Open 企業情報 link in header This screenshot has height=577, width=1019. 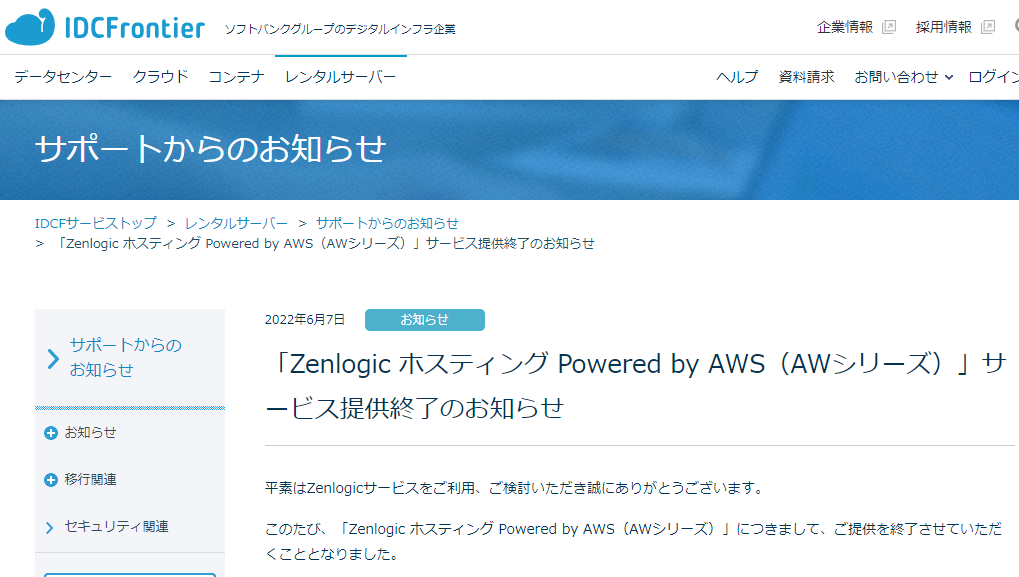click(845, 27)
